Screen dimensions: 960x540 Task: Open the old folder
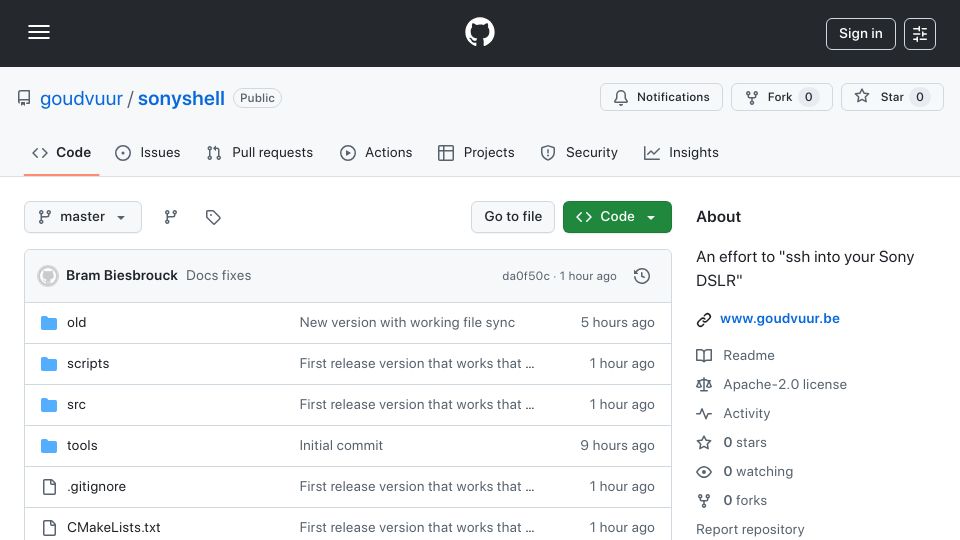click(x=77, y=323)
